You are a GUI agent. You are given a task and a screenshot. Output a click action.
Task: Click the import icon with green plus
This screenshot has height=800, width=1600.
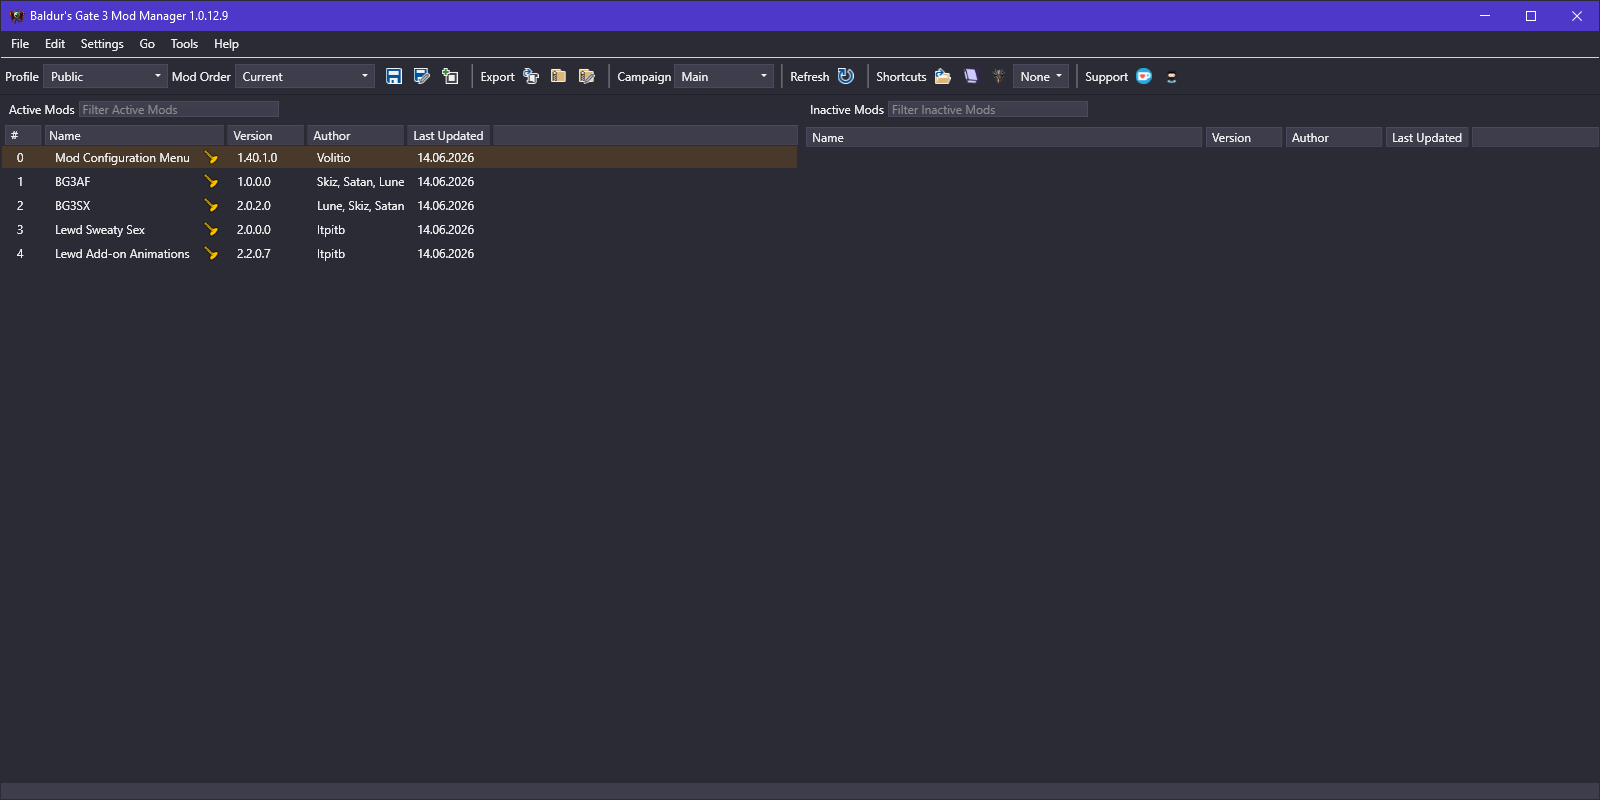click(450, 76)
